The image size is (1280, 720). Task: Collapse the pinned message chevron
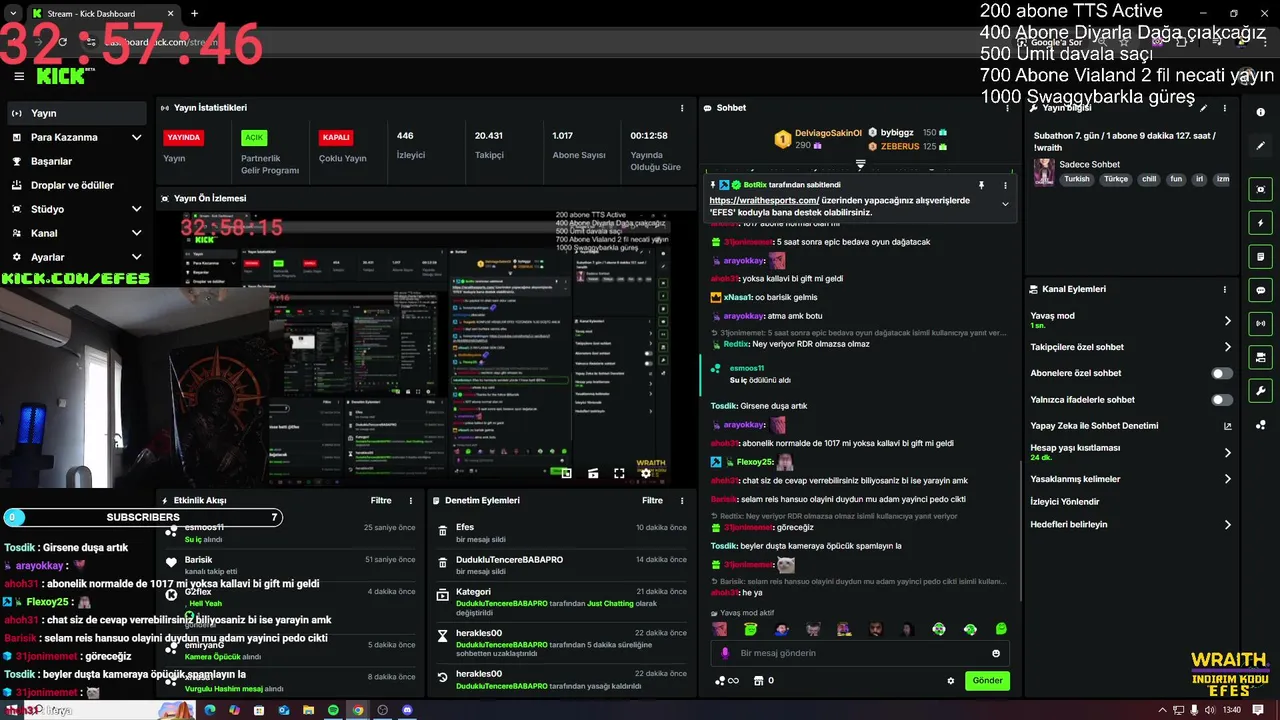click(1005, 204)
